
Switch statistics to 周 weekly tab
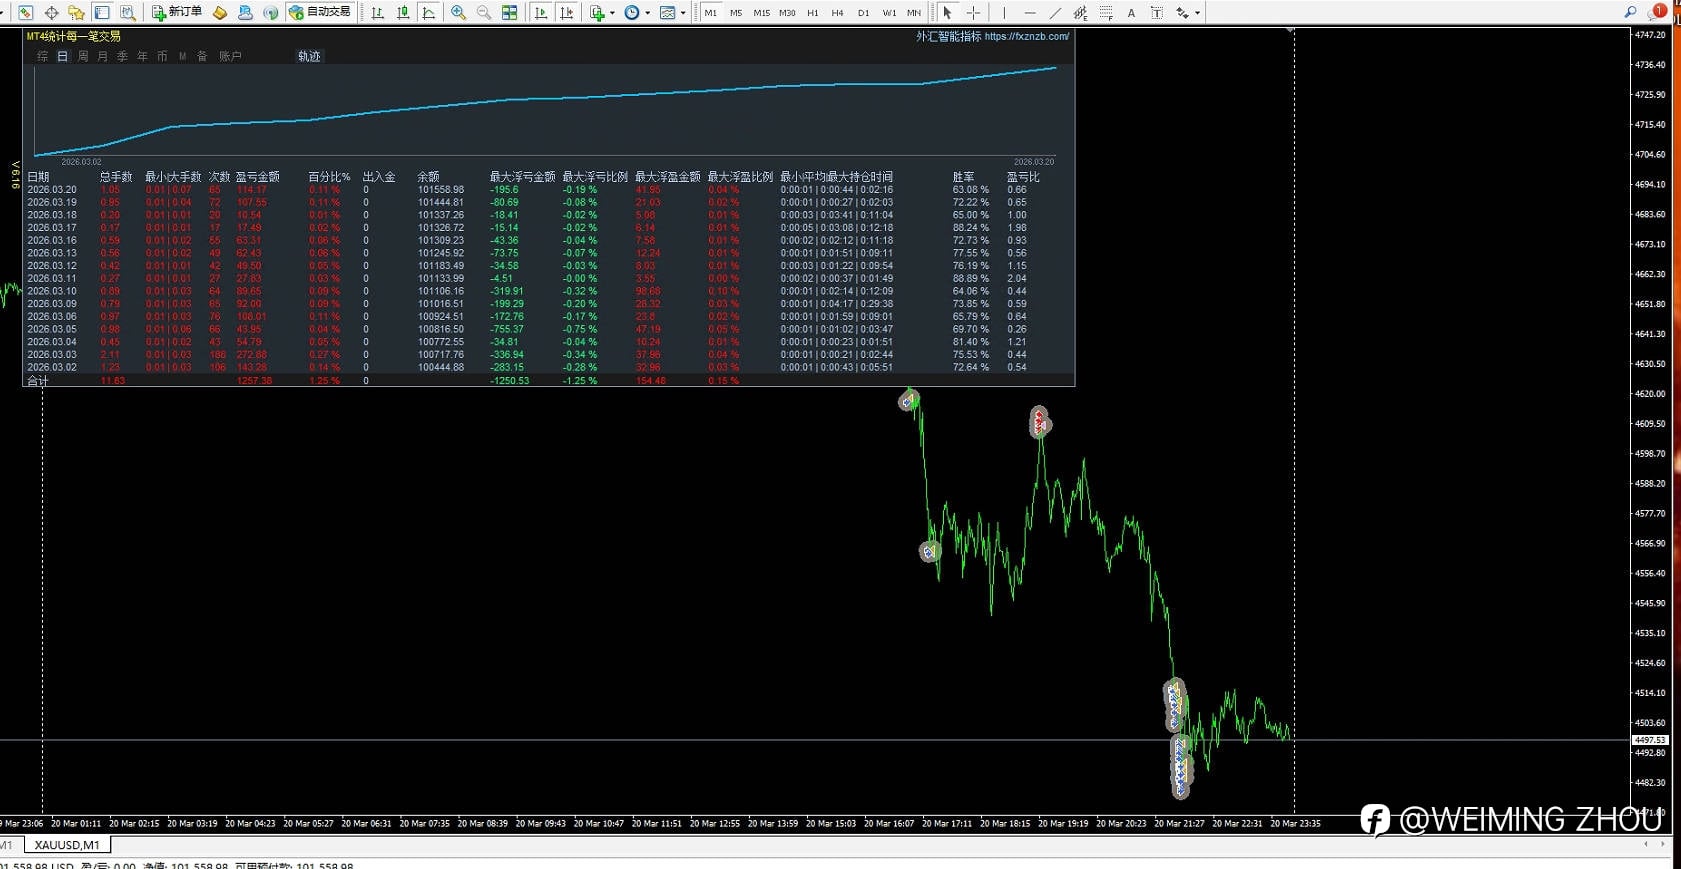click(82, 56)
